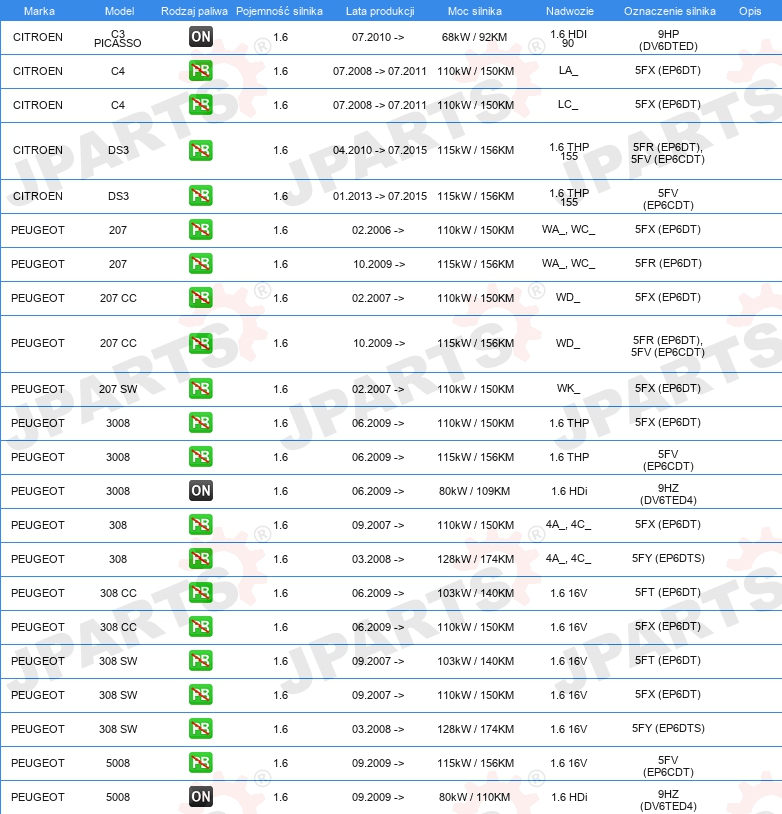Click the petrol icon for 308 4A_, 4C_ 174KM
This screenshot has width=782, height=814.
[201, 559]
